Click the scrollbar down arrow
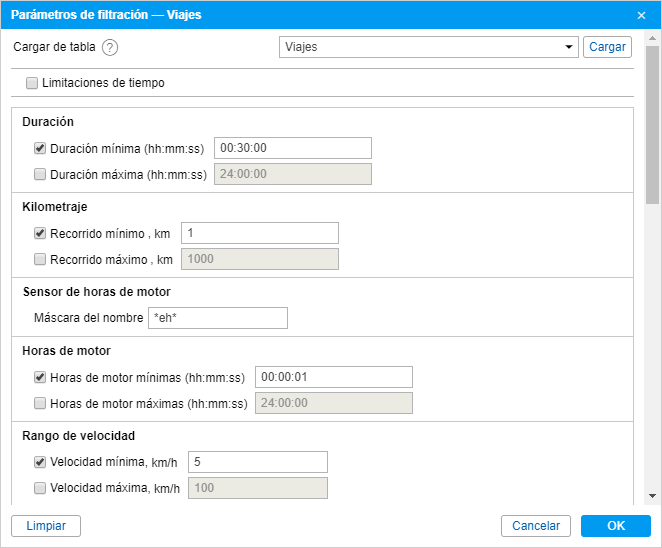Image resolution: width=662 pixels, height=548 pixels. (652, 496)
